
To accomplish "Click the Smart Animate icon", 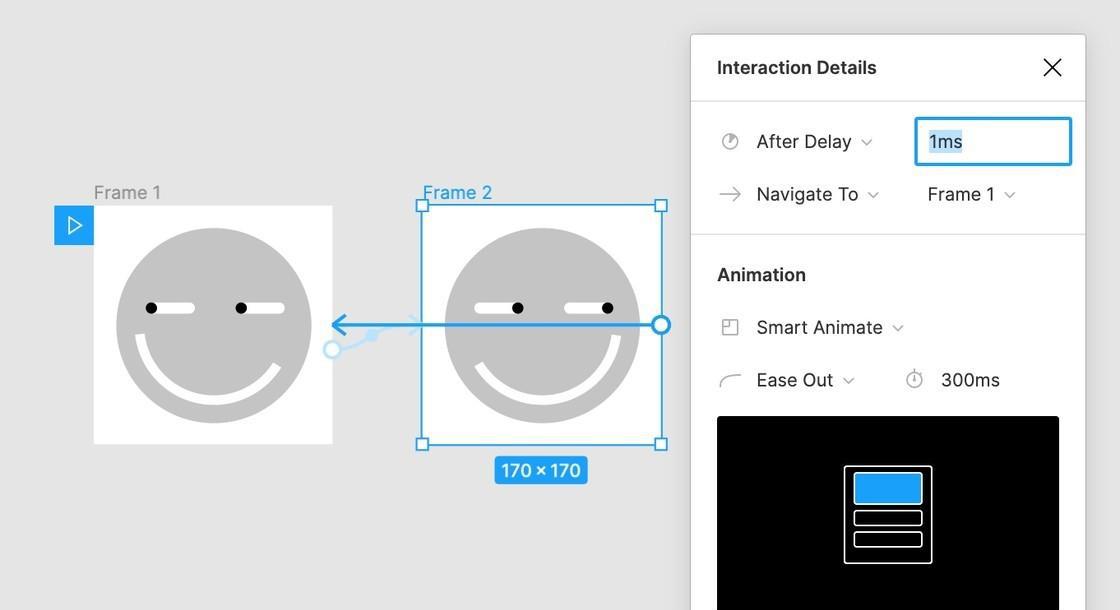I will pos(730,328).
